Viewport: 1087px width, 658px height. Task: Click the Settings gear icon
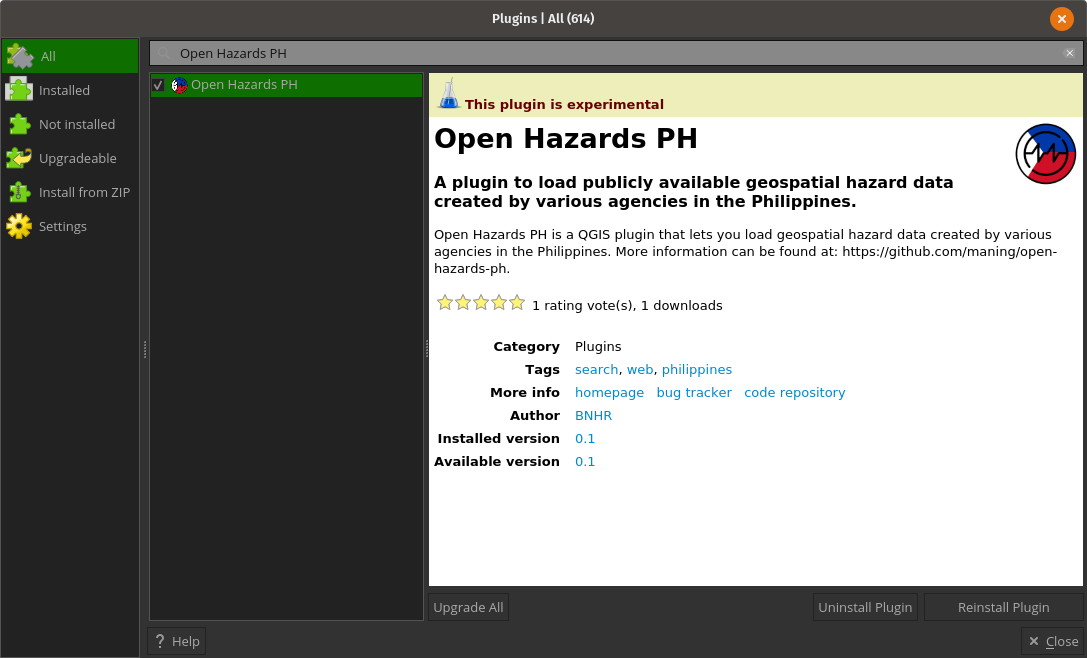[19, 226]
